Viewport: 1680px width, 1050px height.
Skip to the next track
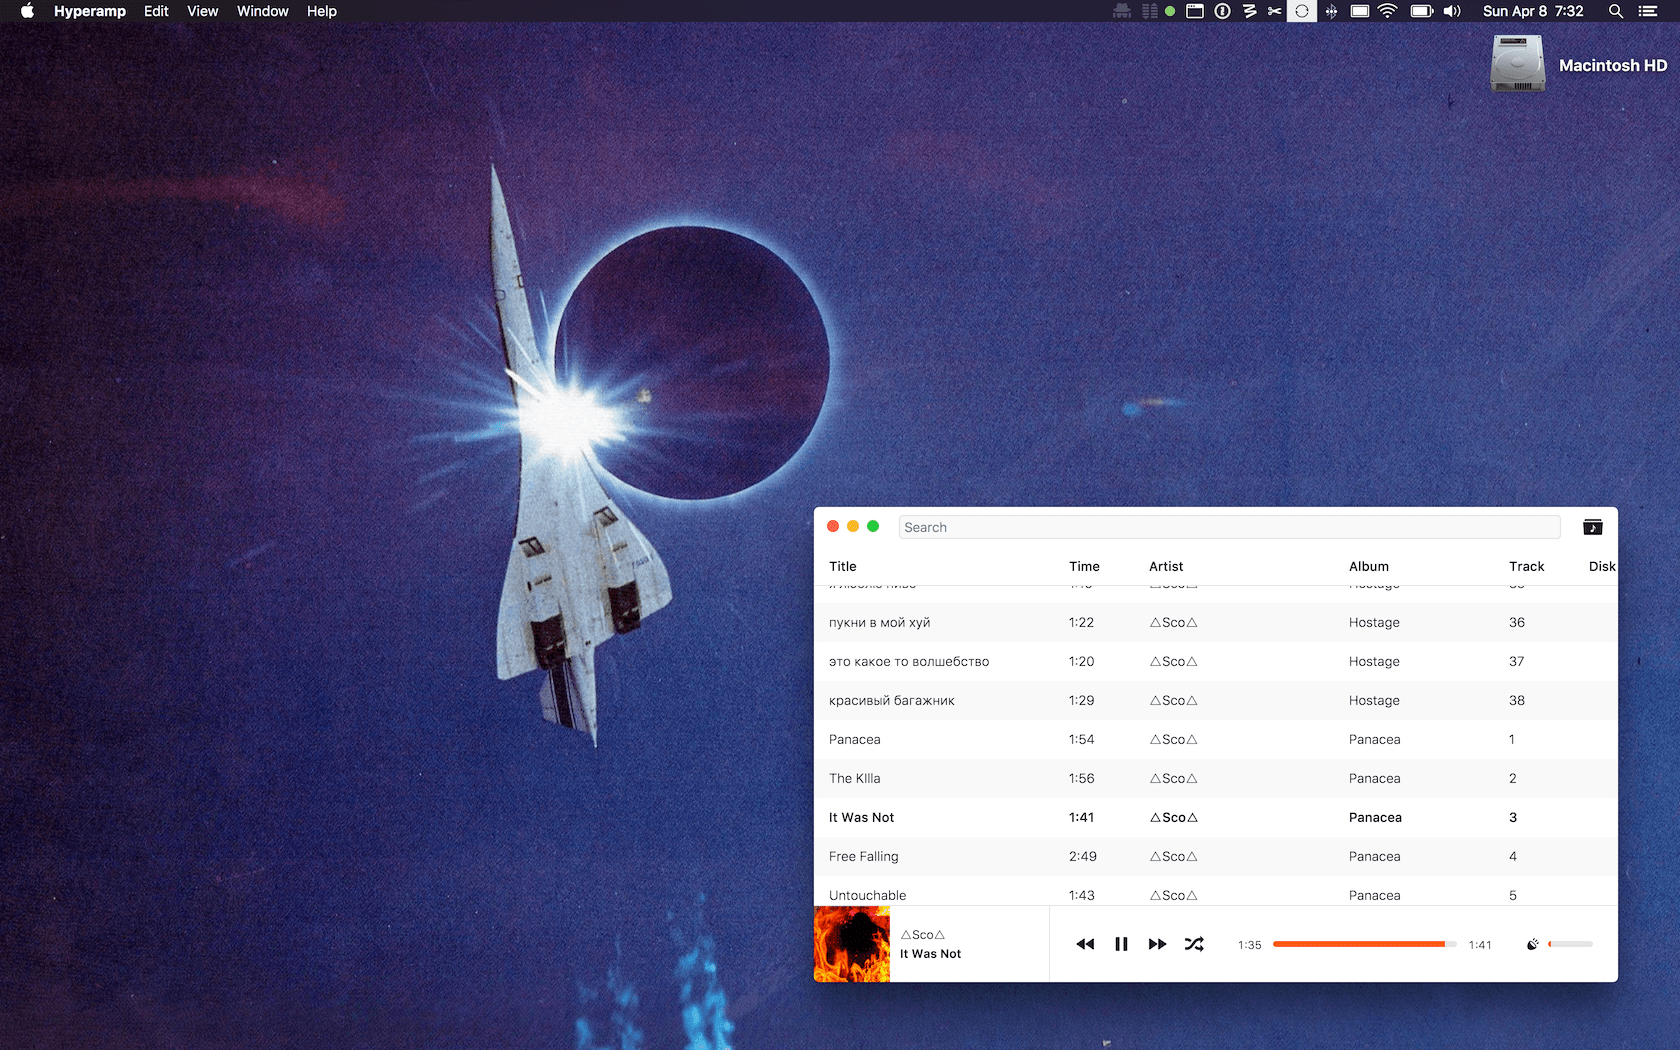point(1157,944)
